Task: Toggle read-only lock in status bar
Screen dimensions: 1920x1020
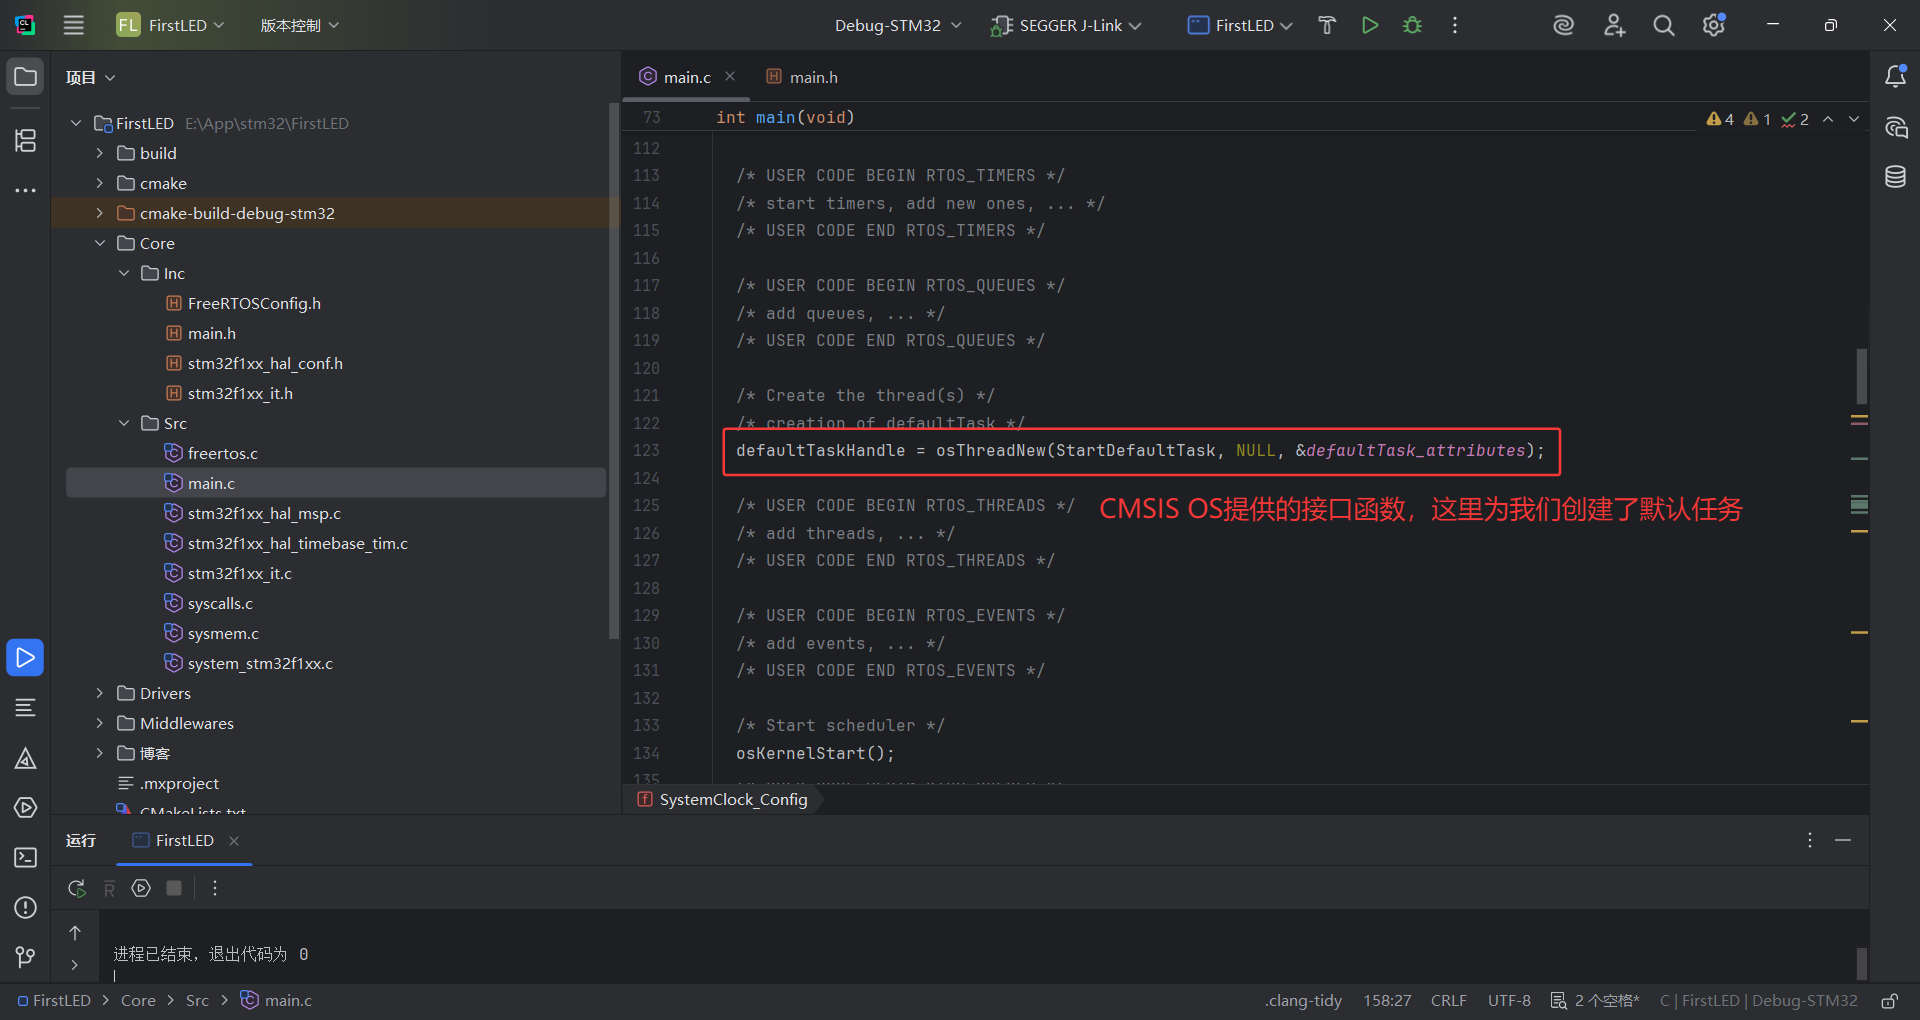Action: pyautogui.click(x=1890, y=1001)
